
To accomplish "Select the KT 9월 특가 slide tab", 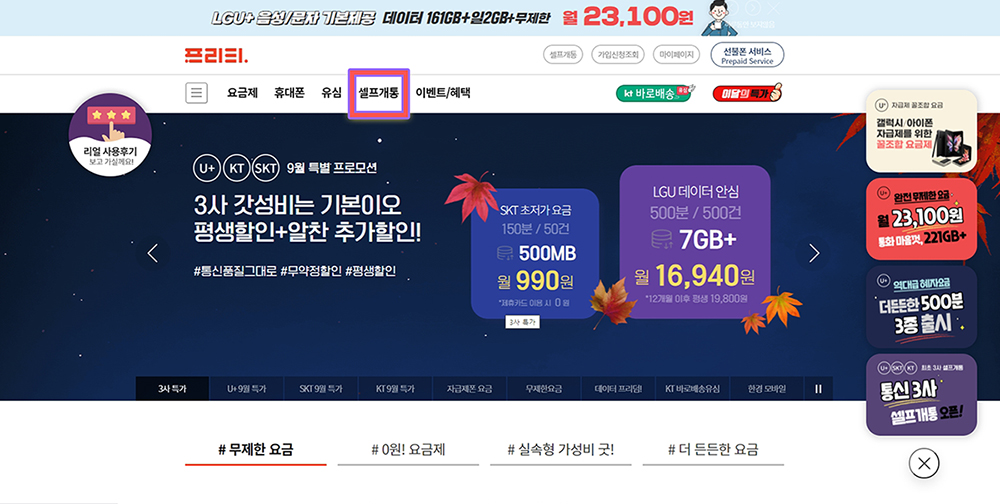I will (395, 389).
